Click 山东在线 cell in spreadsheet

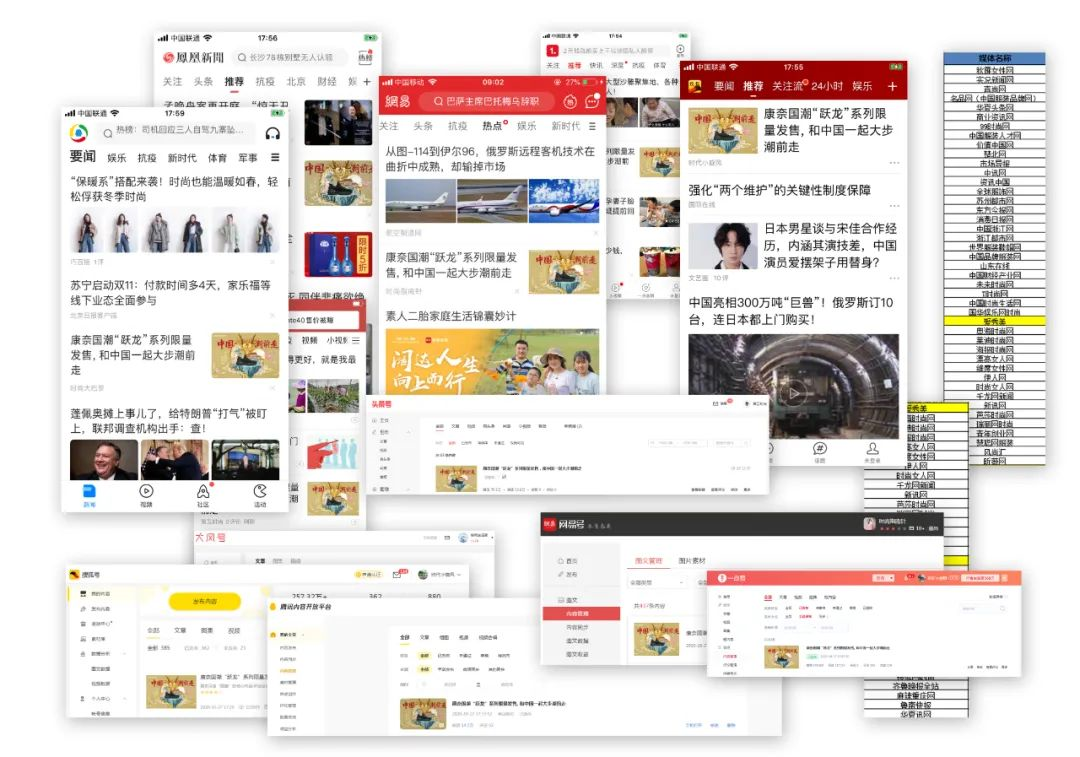click(995, 265)
